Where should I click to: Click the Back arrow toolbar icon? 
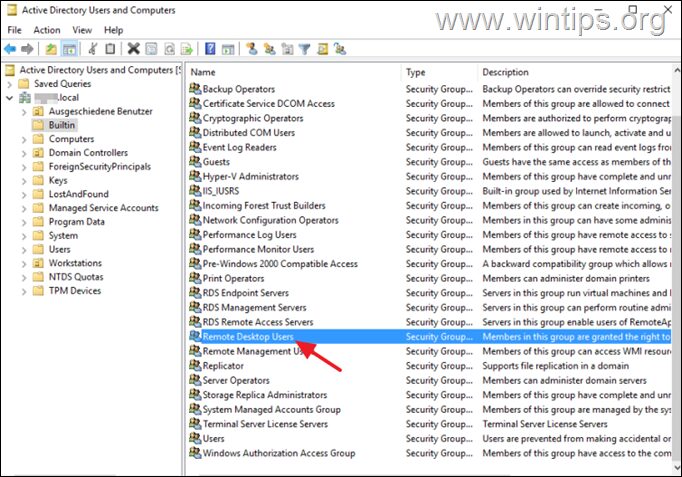tap(10, 49)
